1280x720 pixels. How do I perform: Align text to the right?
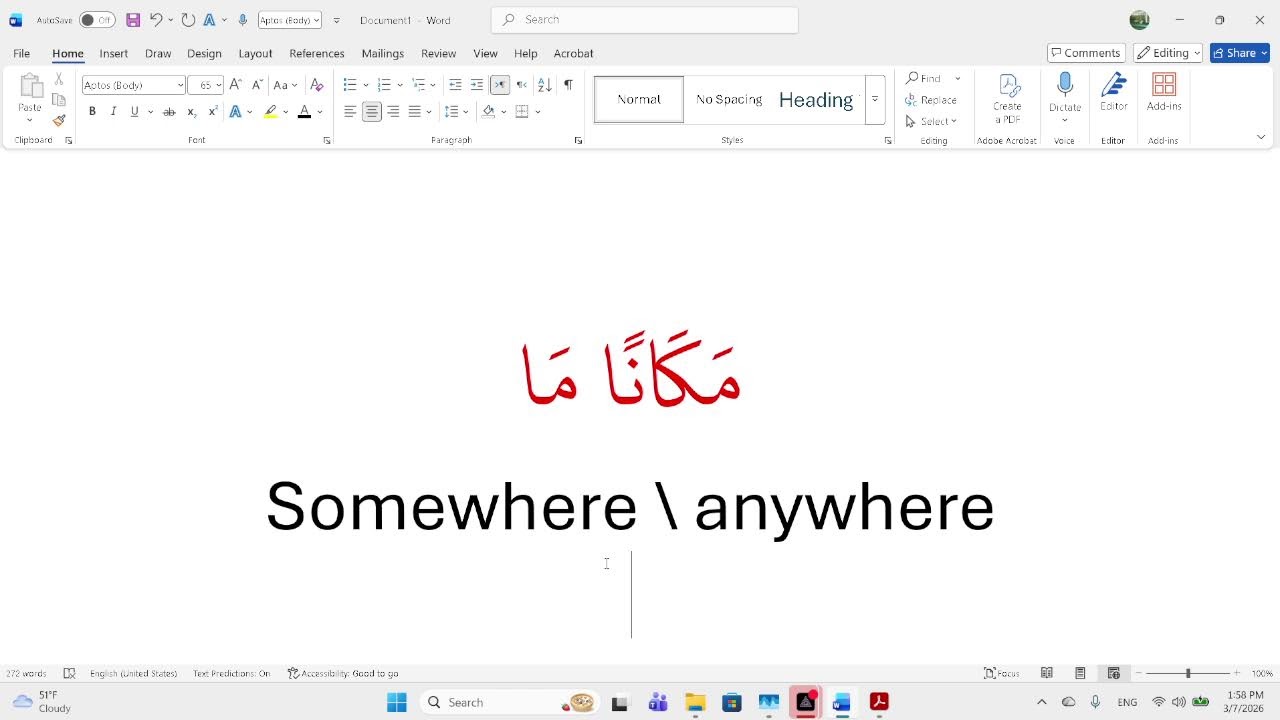(x=393, y=112)
